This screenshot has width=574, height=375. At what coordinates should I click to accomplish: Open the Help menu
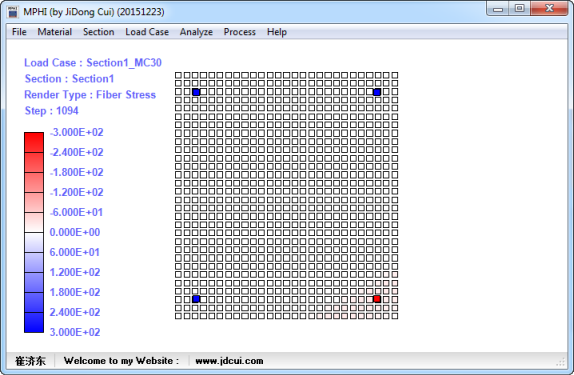[x=277, y=32]
